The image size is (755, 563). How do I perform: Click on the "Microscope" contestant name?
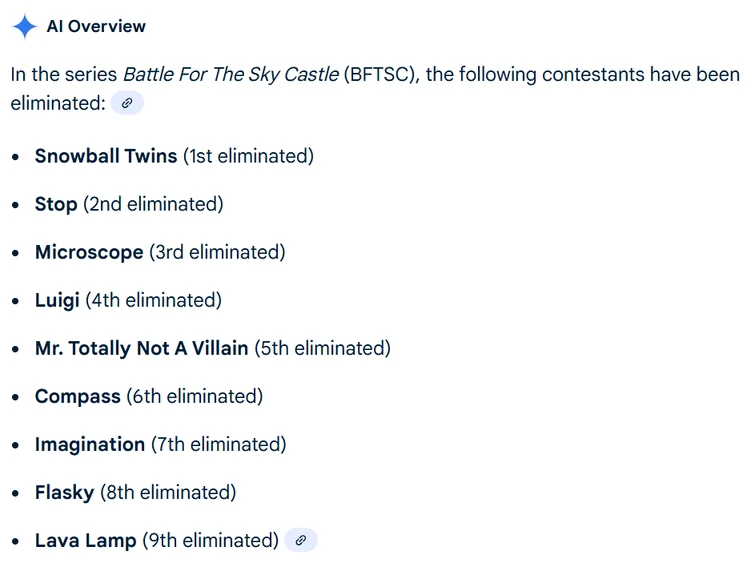tap(89, 252)
